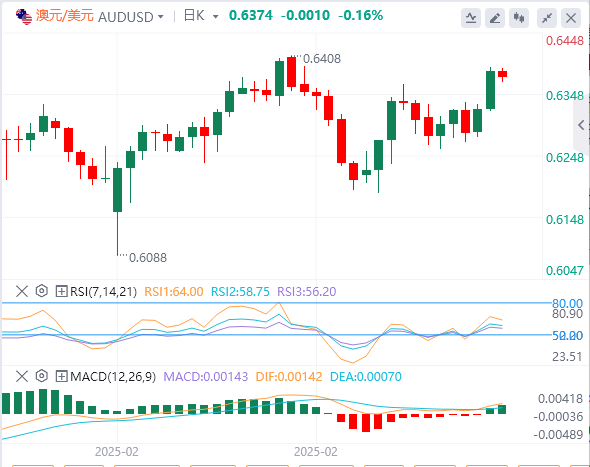Click price axis label 0.6448
This screenshot has width=590, height=467.
pyautogui.click(x=565, y=41)
